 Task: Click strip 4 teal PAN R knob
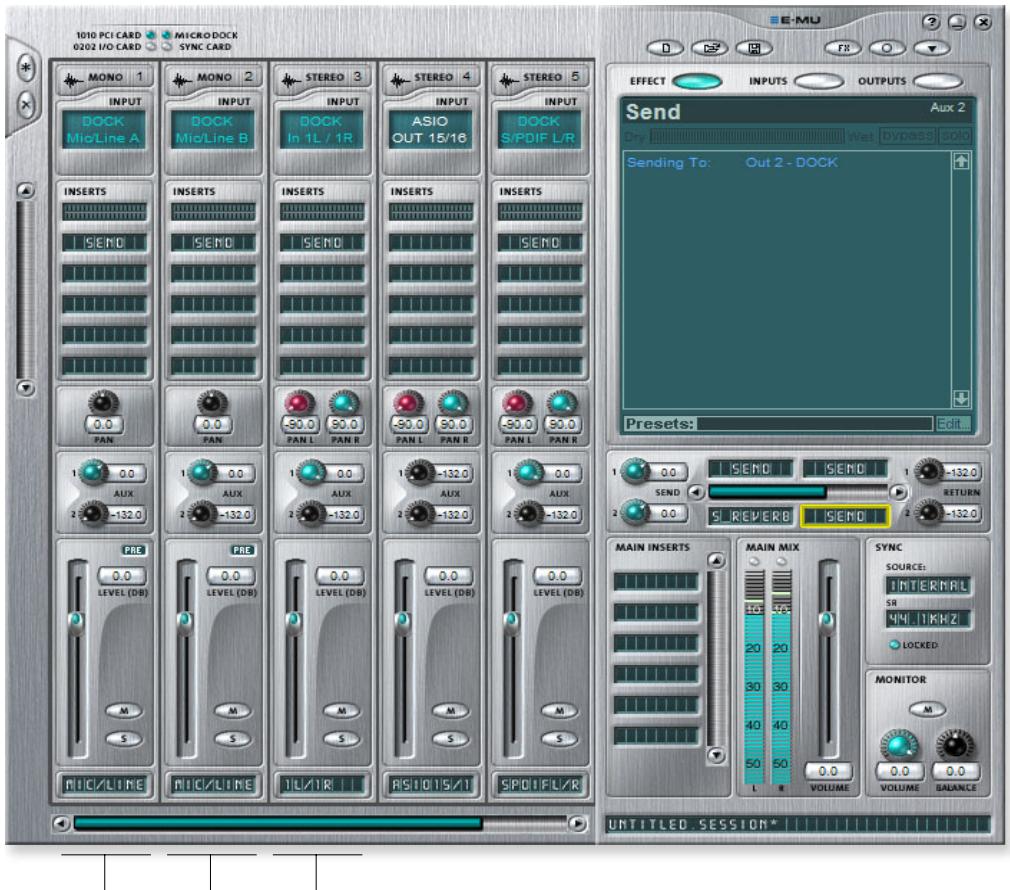tap(452, 403)
